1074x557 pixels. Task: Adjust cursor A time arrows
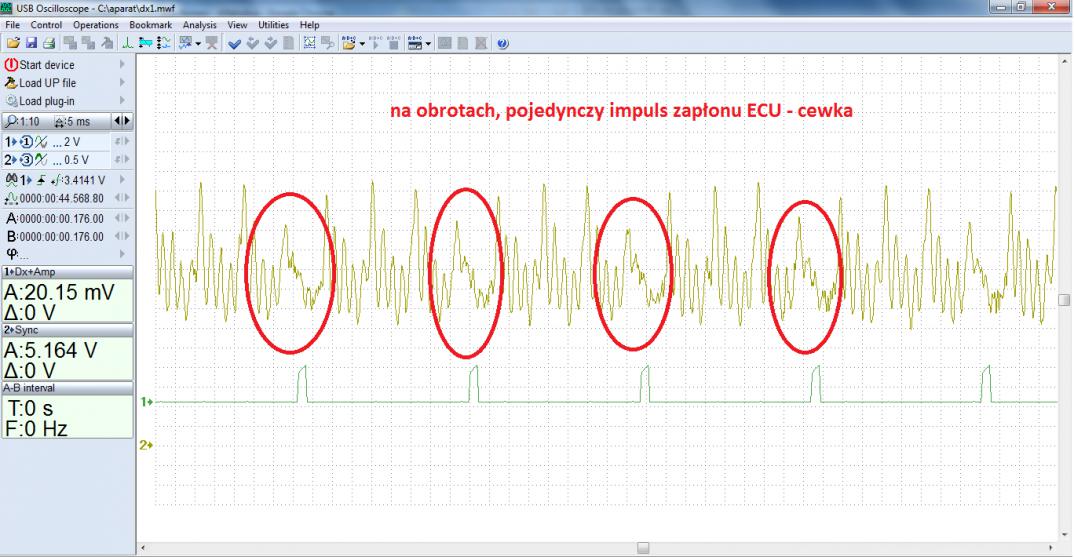pos(121,218)
